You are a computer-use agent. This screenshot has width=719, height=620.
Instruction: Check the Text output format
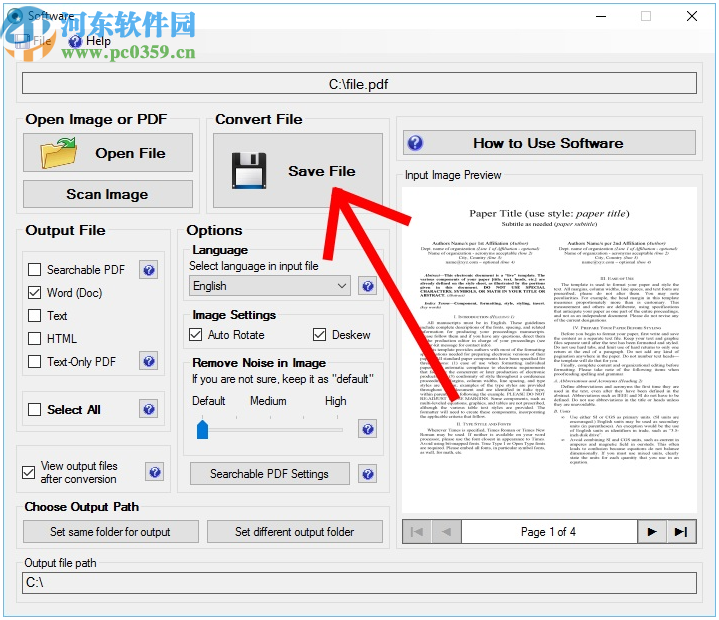(34, 316)
